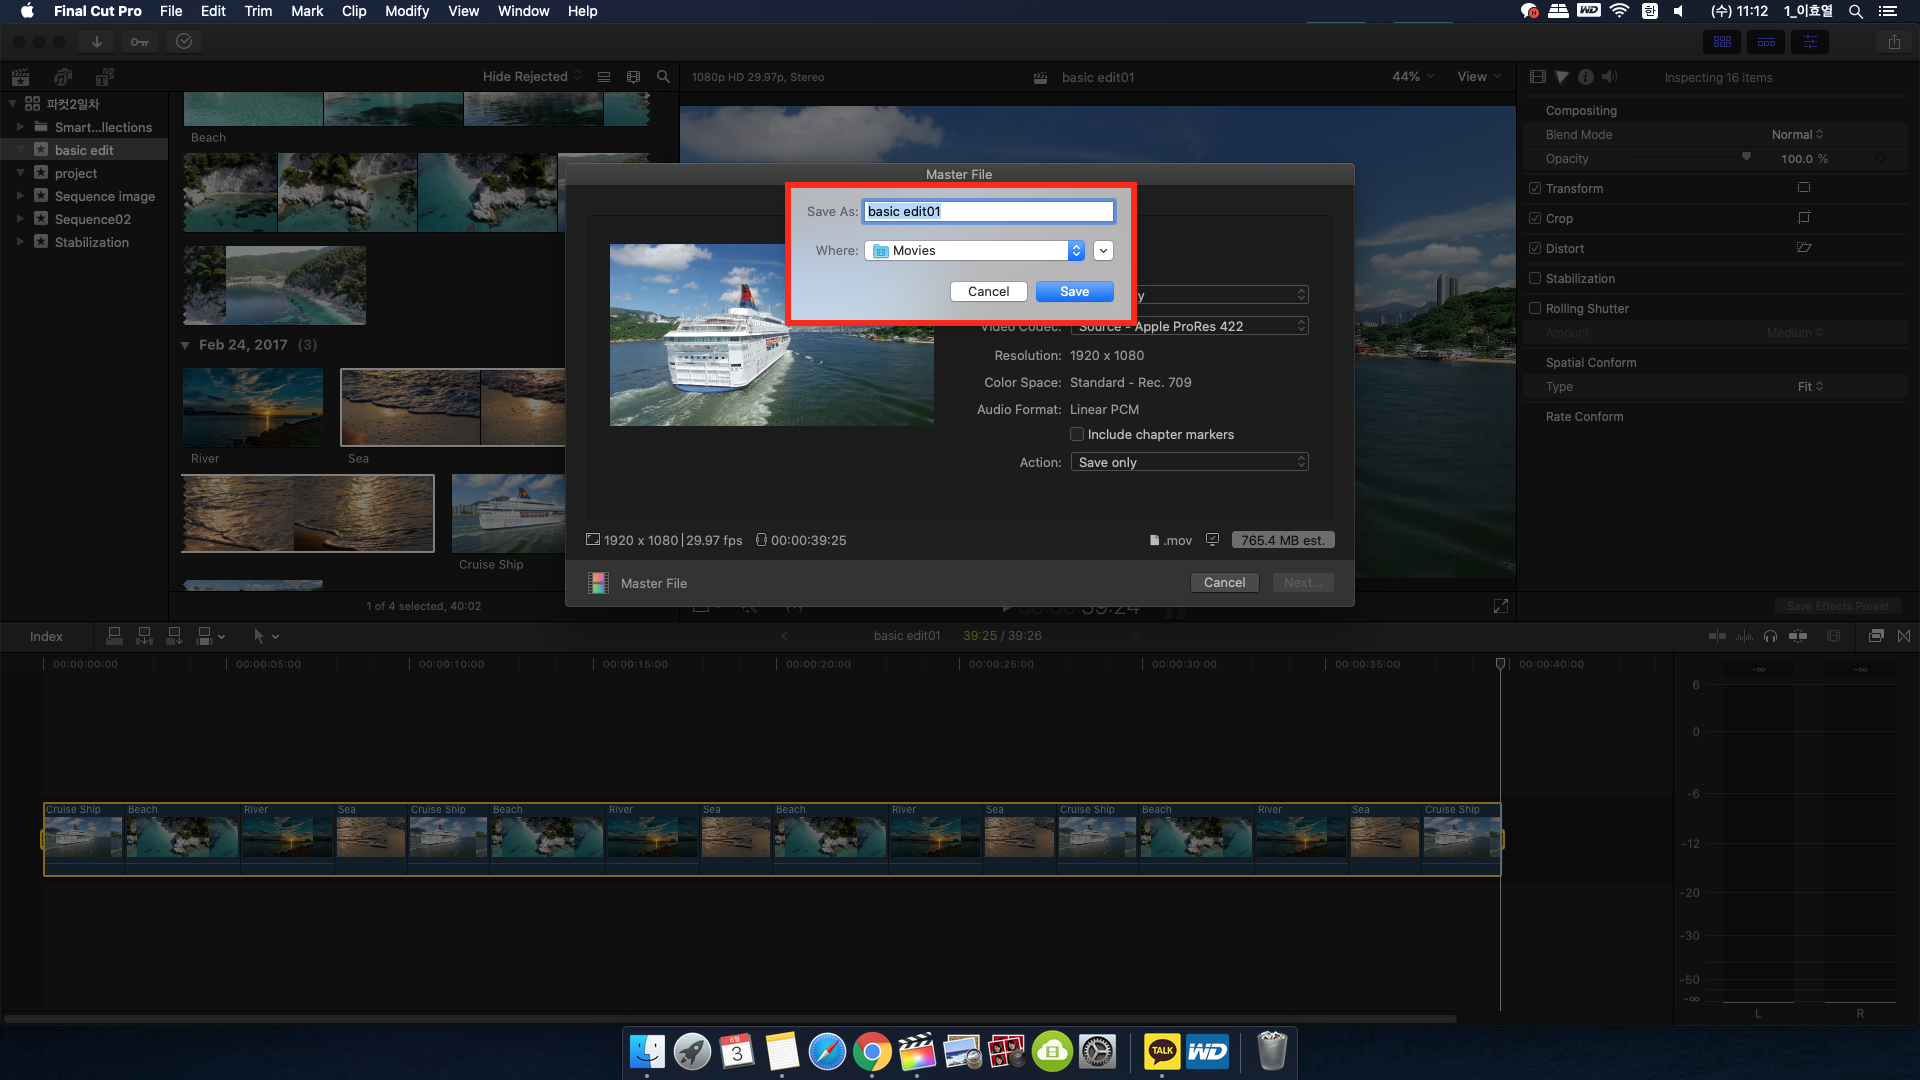Open the Where Movies location dropdown
Image resolution: width=1920 pixels, height=1080 pixels.
(x=976, y=251)
